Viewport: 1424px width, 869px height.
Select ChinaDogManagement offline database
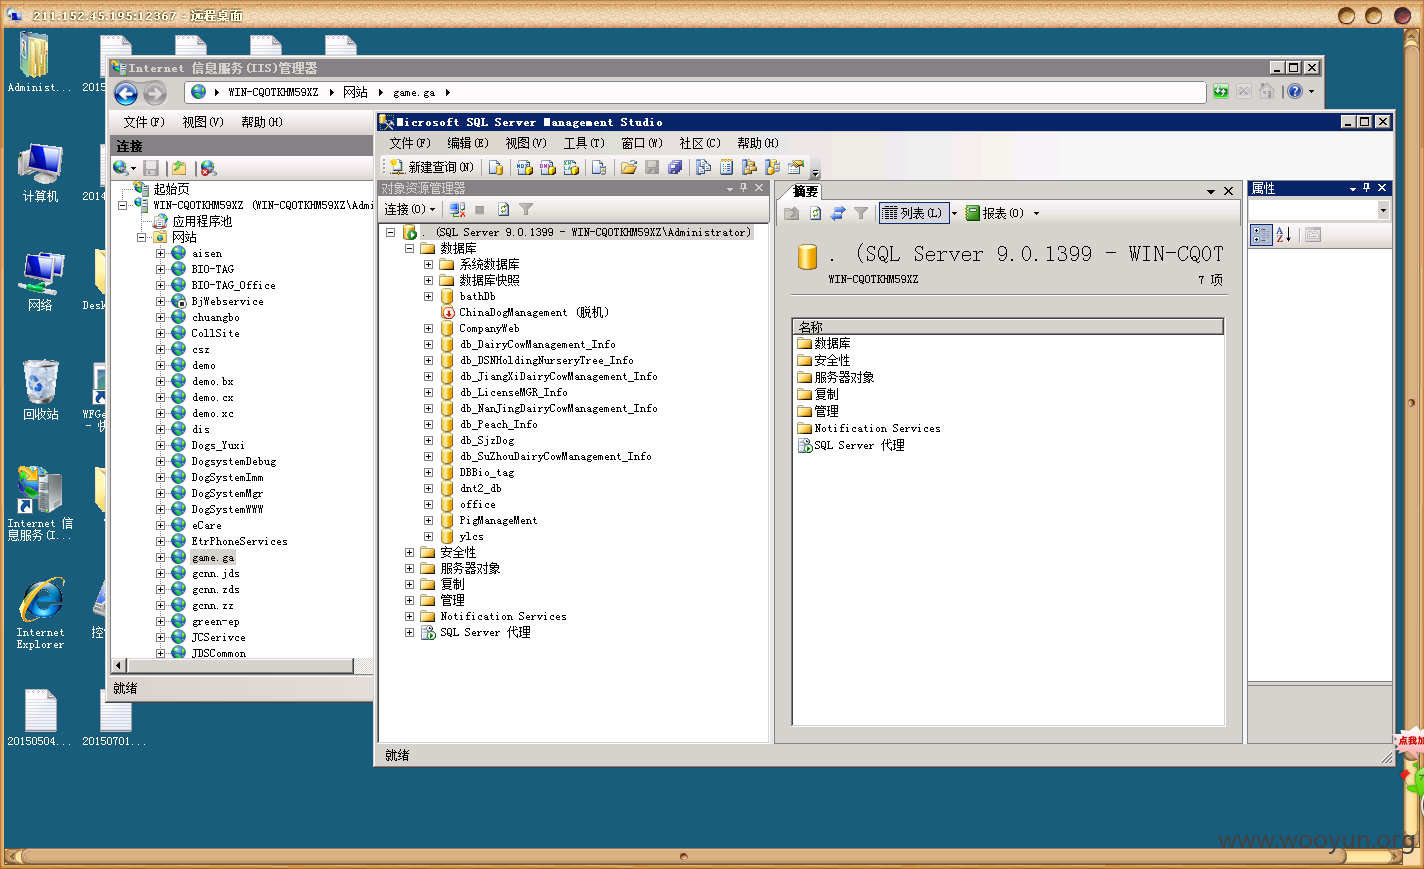tap(533, 312)
